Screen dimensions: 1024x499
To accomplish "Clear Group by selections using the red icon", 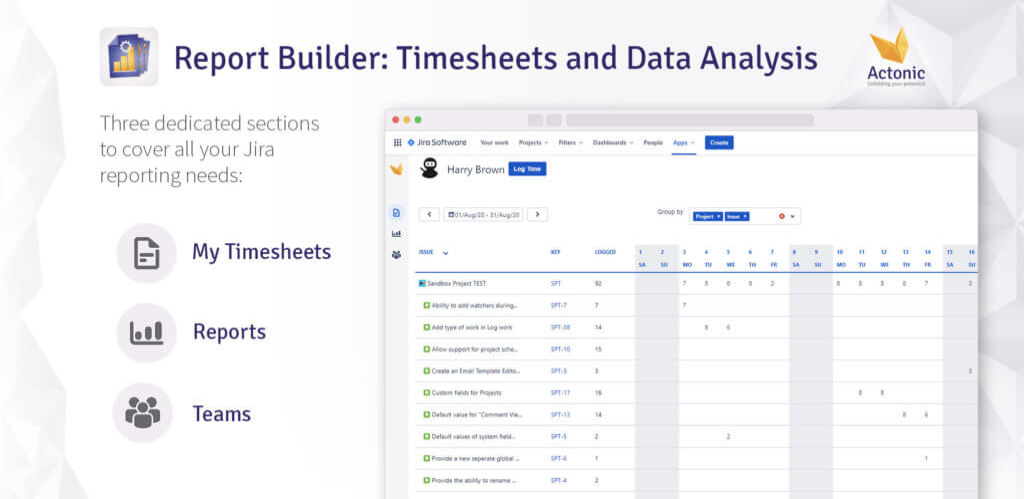I will click(782, 216).
